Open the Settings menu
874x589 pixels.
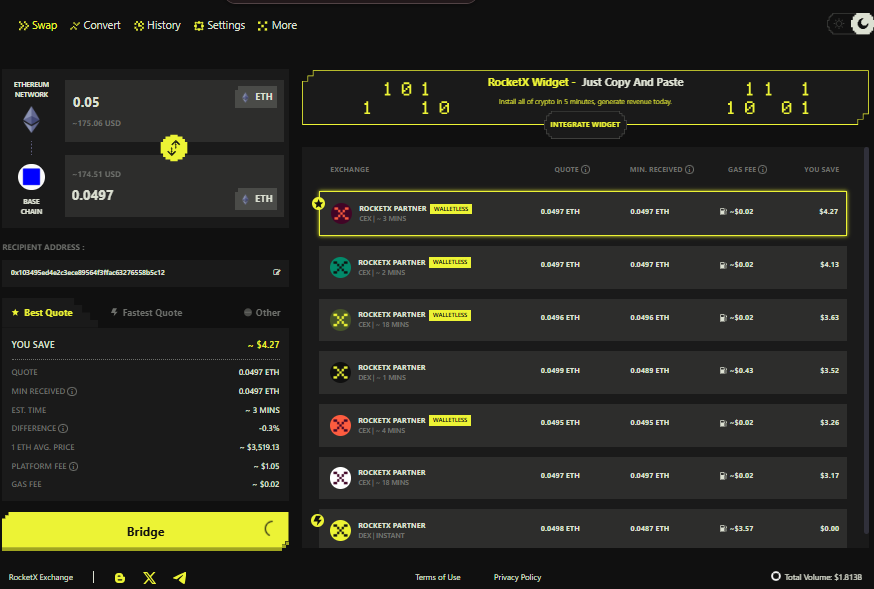(220, 25)
